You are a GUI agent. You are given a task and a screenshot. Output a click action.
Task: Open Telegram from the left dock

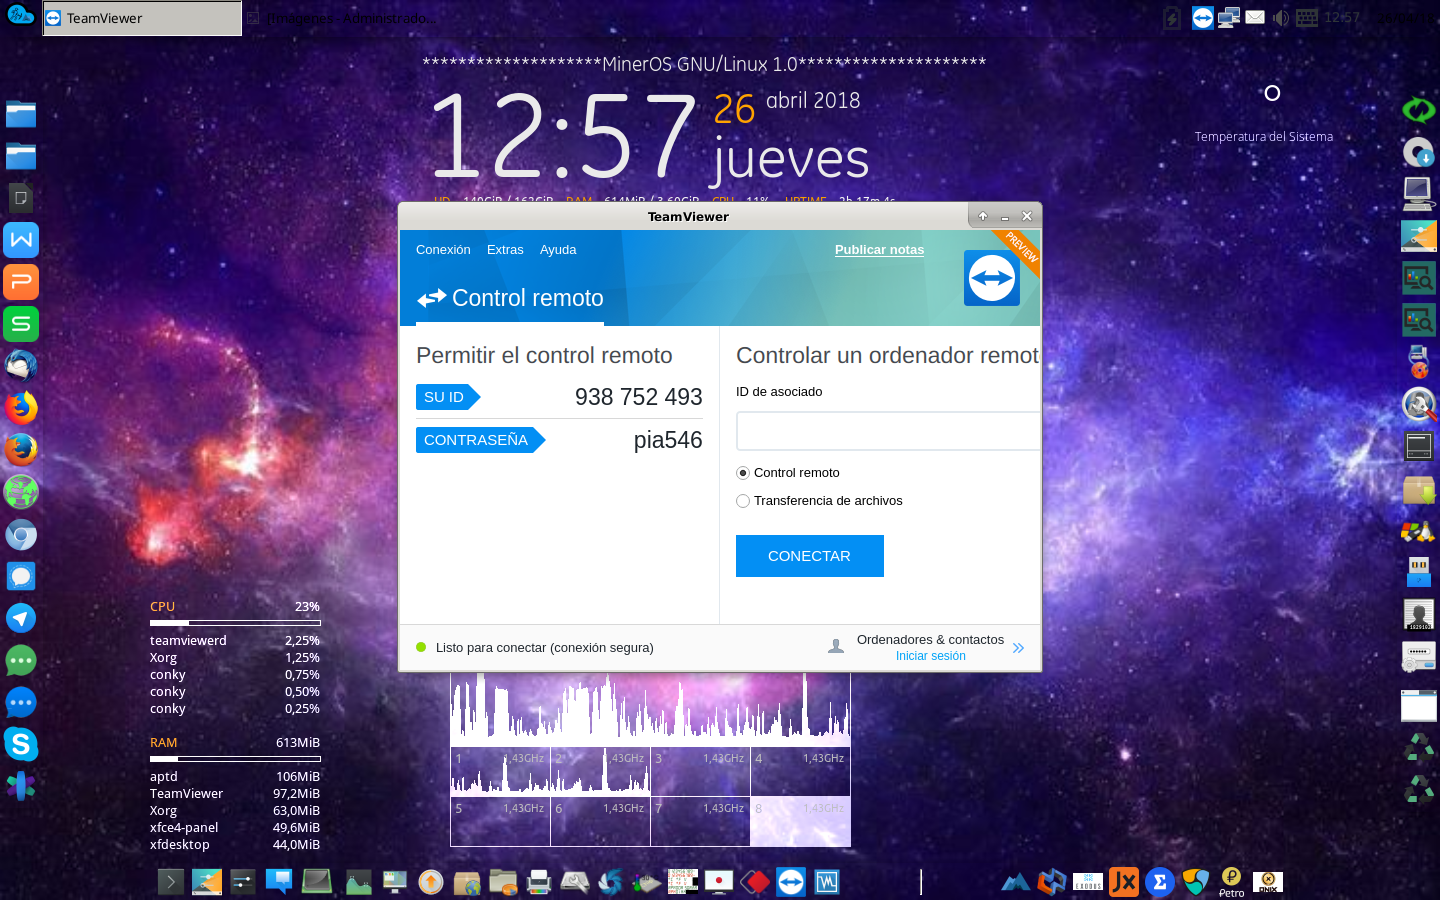click(x=21, y=618)
